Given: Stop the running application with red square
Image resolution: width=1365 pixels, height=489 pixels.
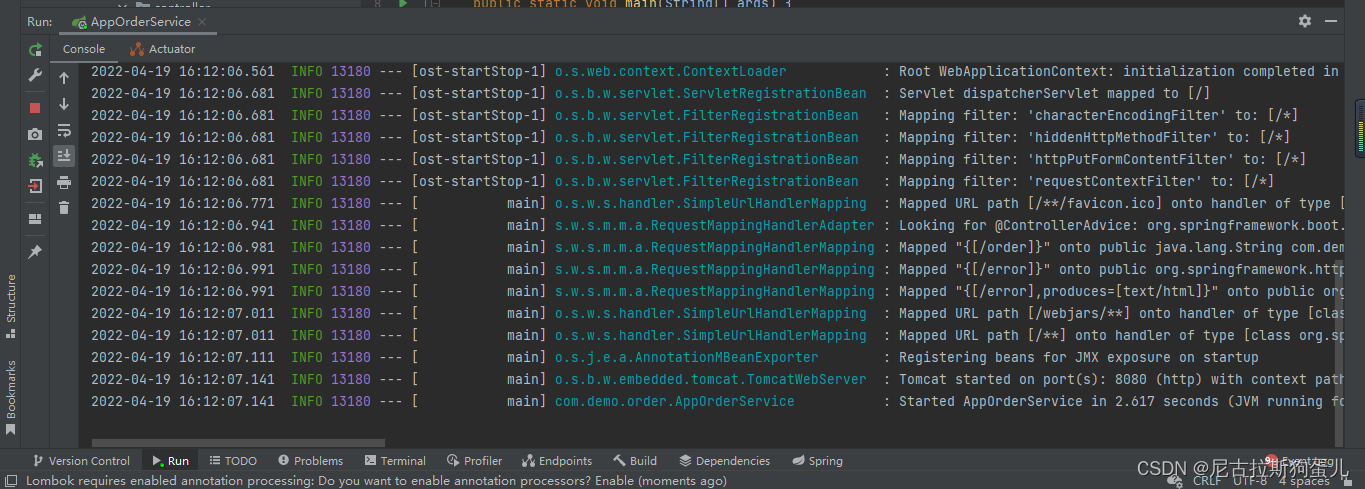Looking at the screenshot, I should 35,108.
